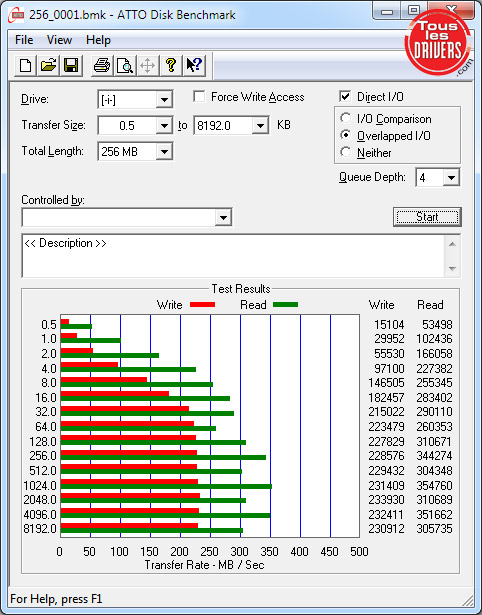This screenshot has width=482, height=615.
Task: Open the Drive dropdown
Action: click(x=164, y=100)
